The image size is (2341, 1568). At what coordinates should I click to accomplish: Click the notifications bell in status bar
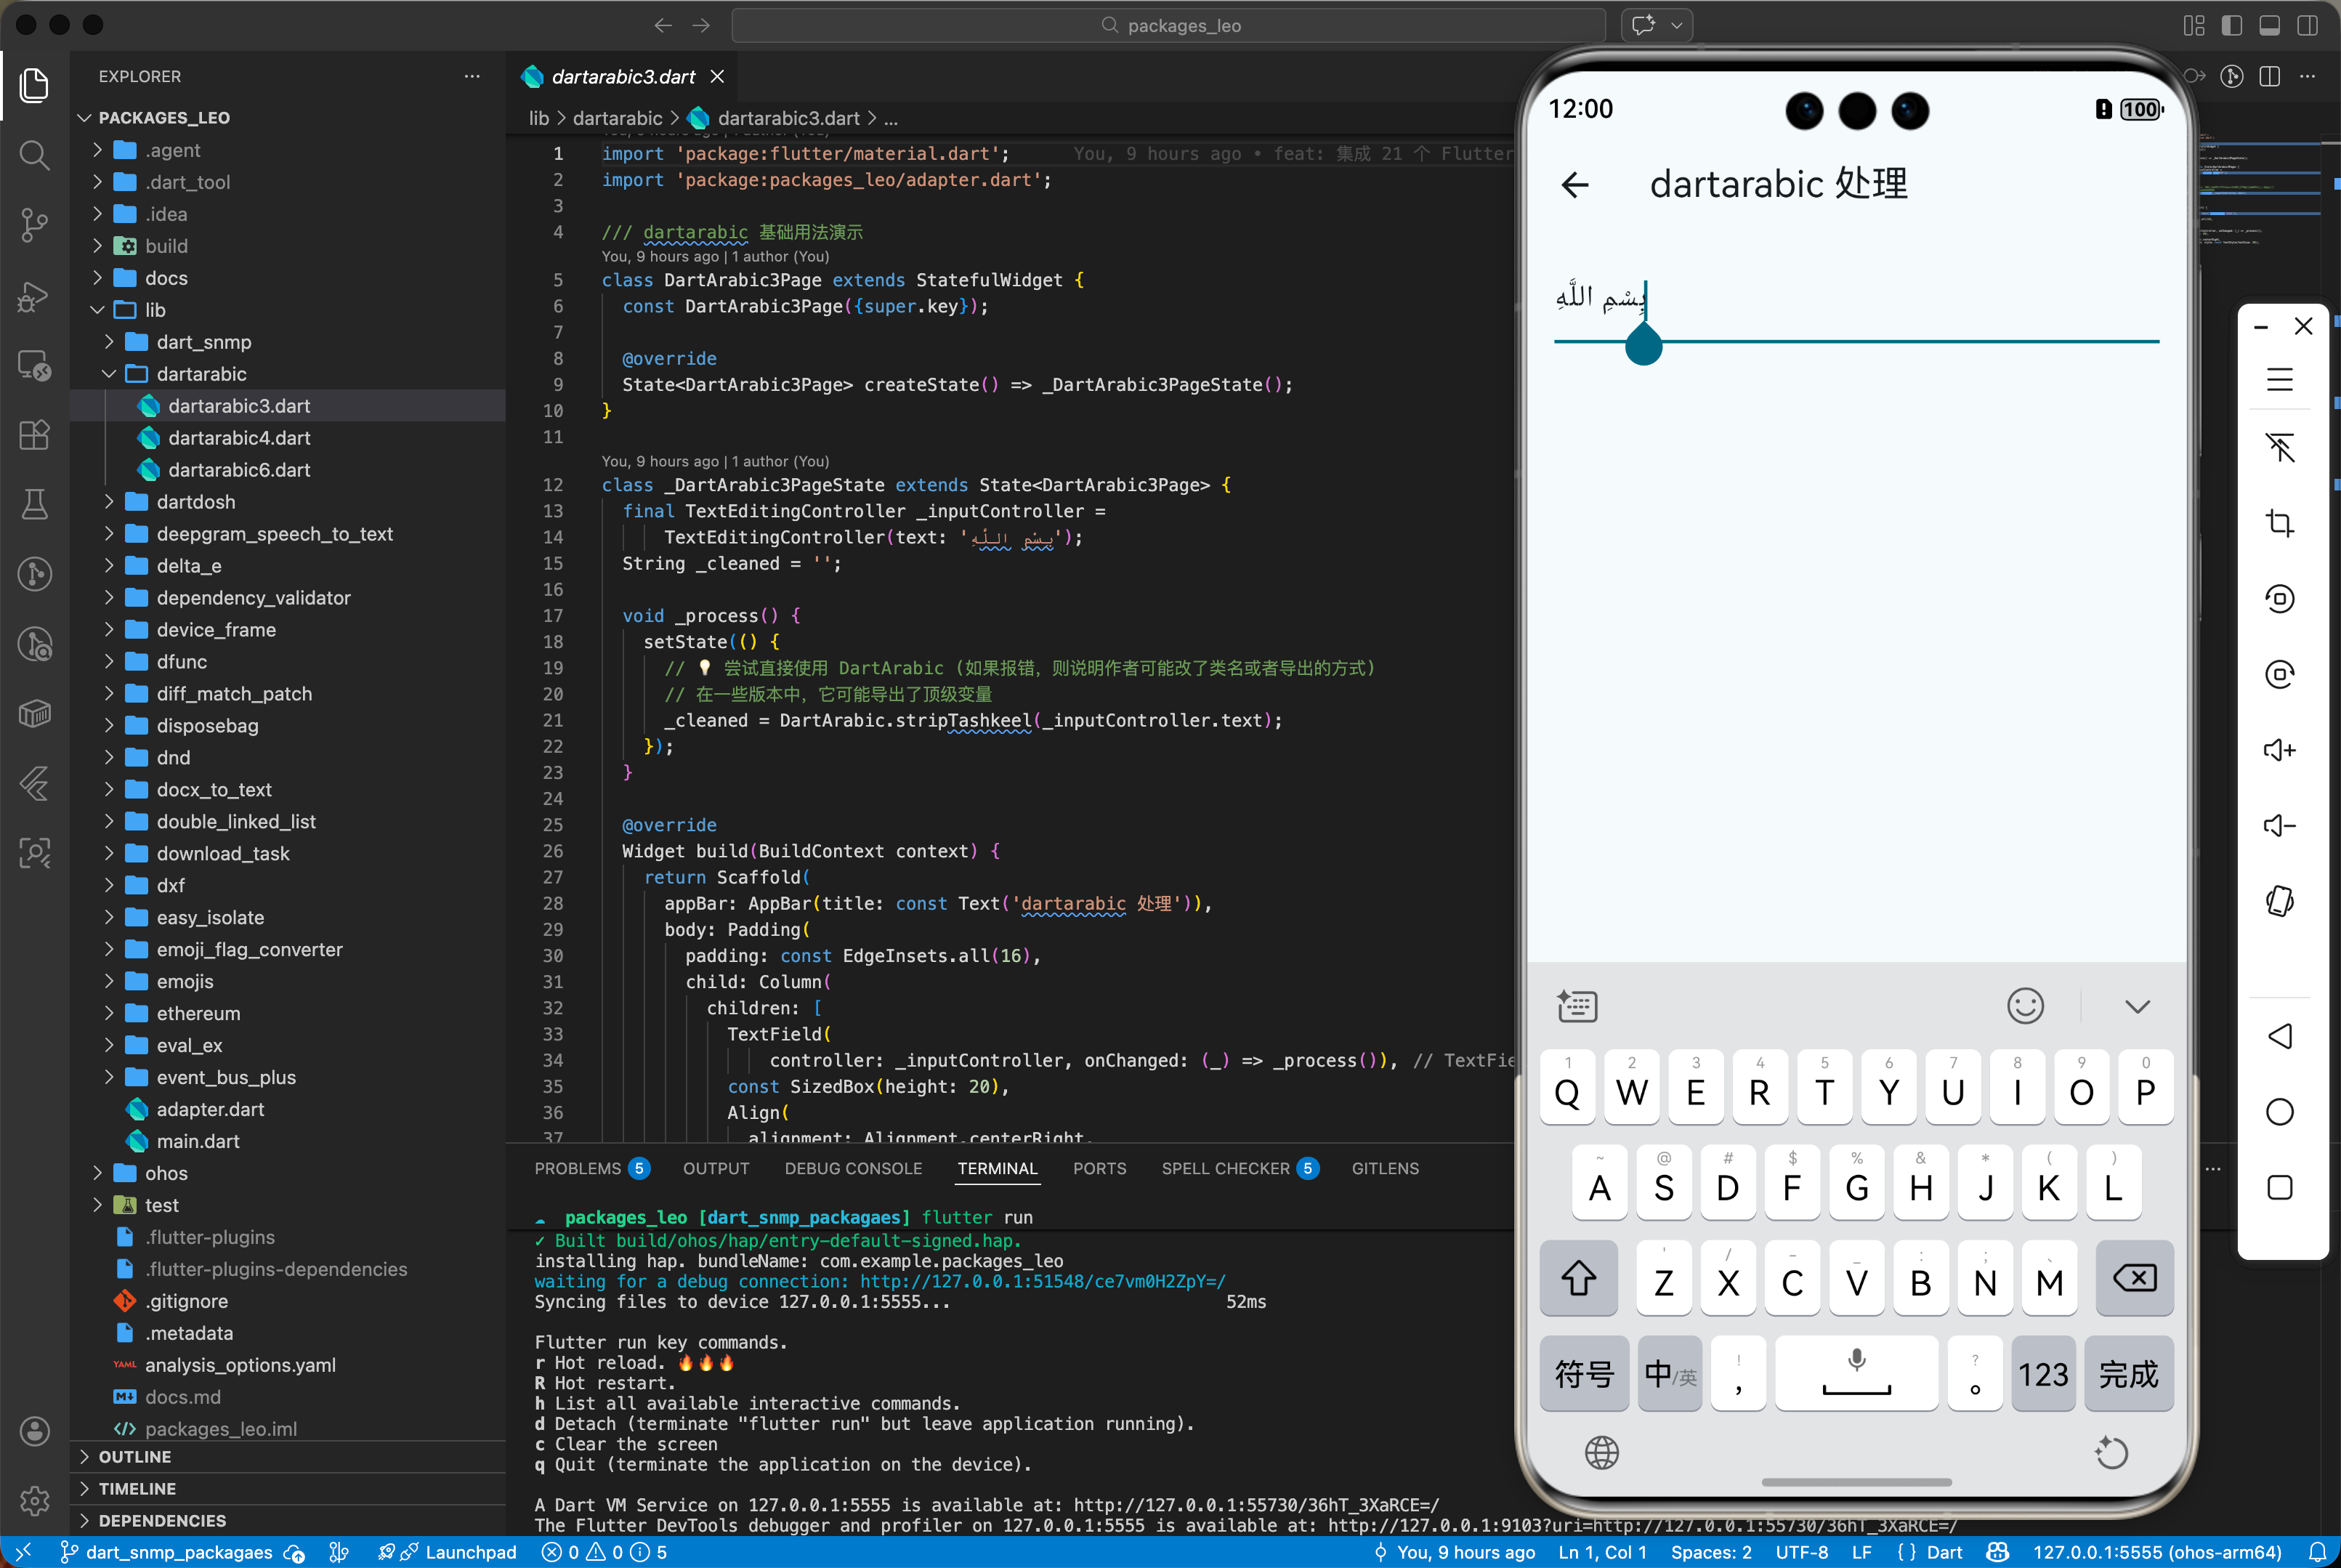point(2317,1552)
